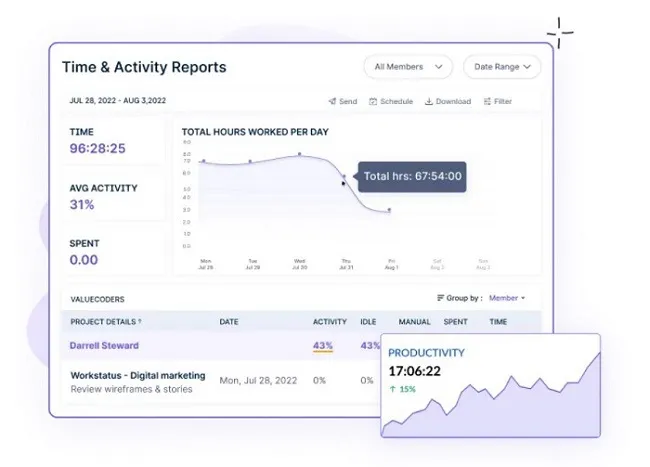Click the Review wireframes & stories task
650x467 pixels.
pos(131,389)
